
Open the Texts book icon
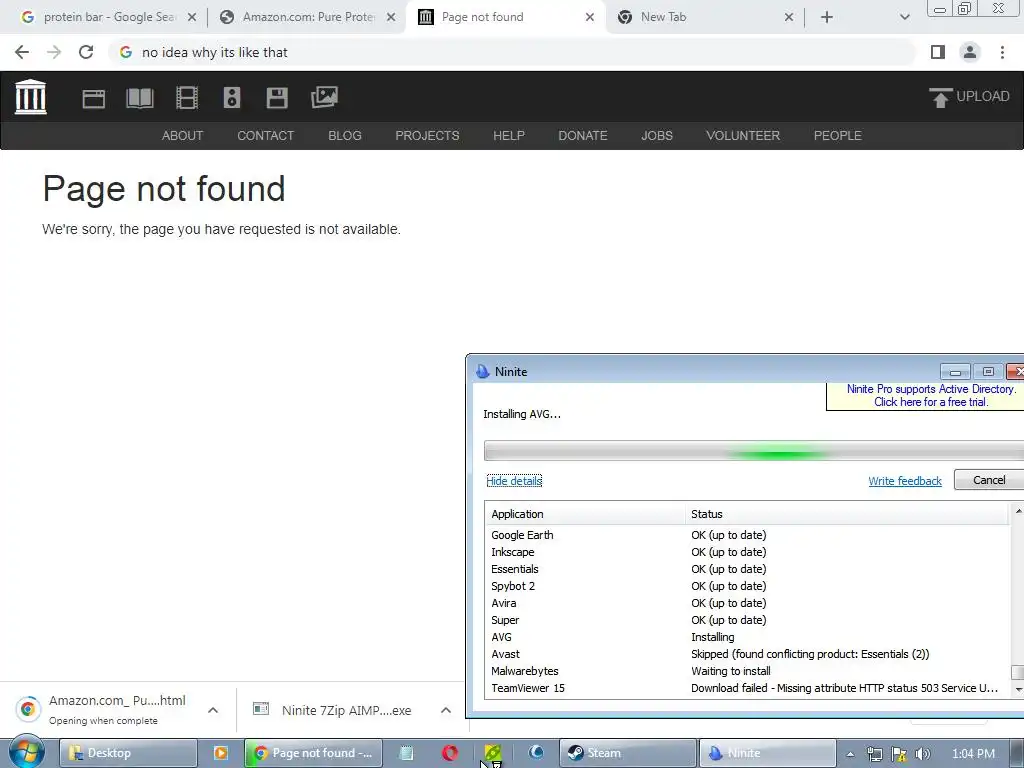140,99
